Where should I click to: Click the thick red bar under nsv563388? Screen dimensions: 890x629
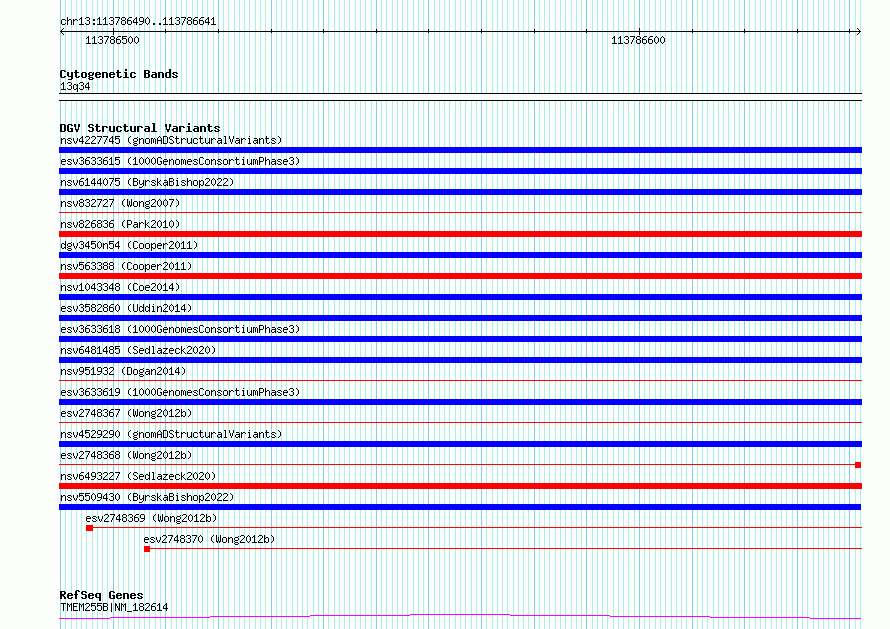[x=460, y=276]
